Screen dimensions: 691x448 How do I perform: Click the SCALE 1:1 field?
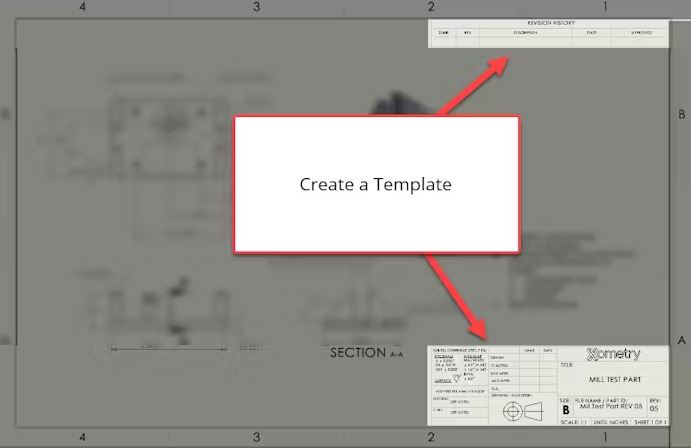[575, 422]
